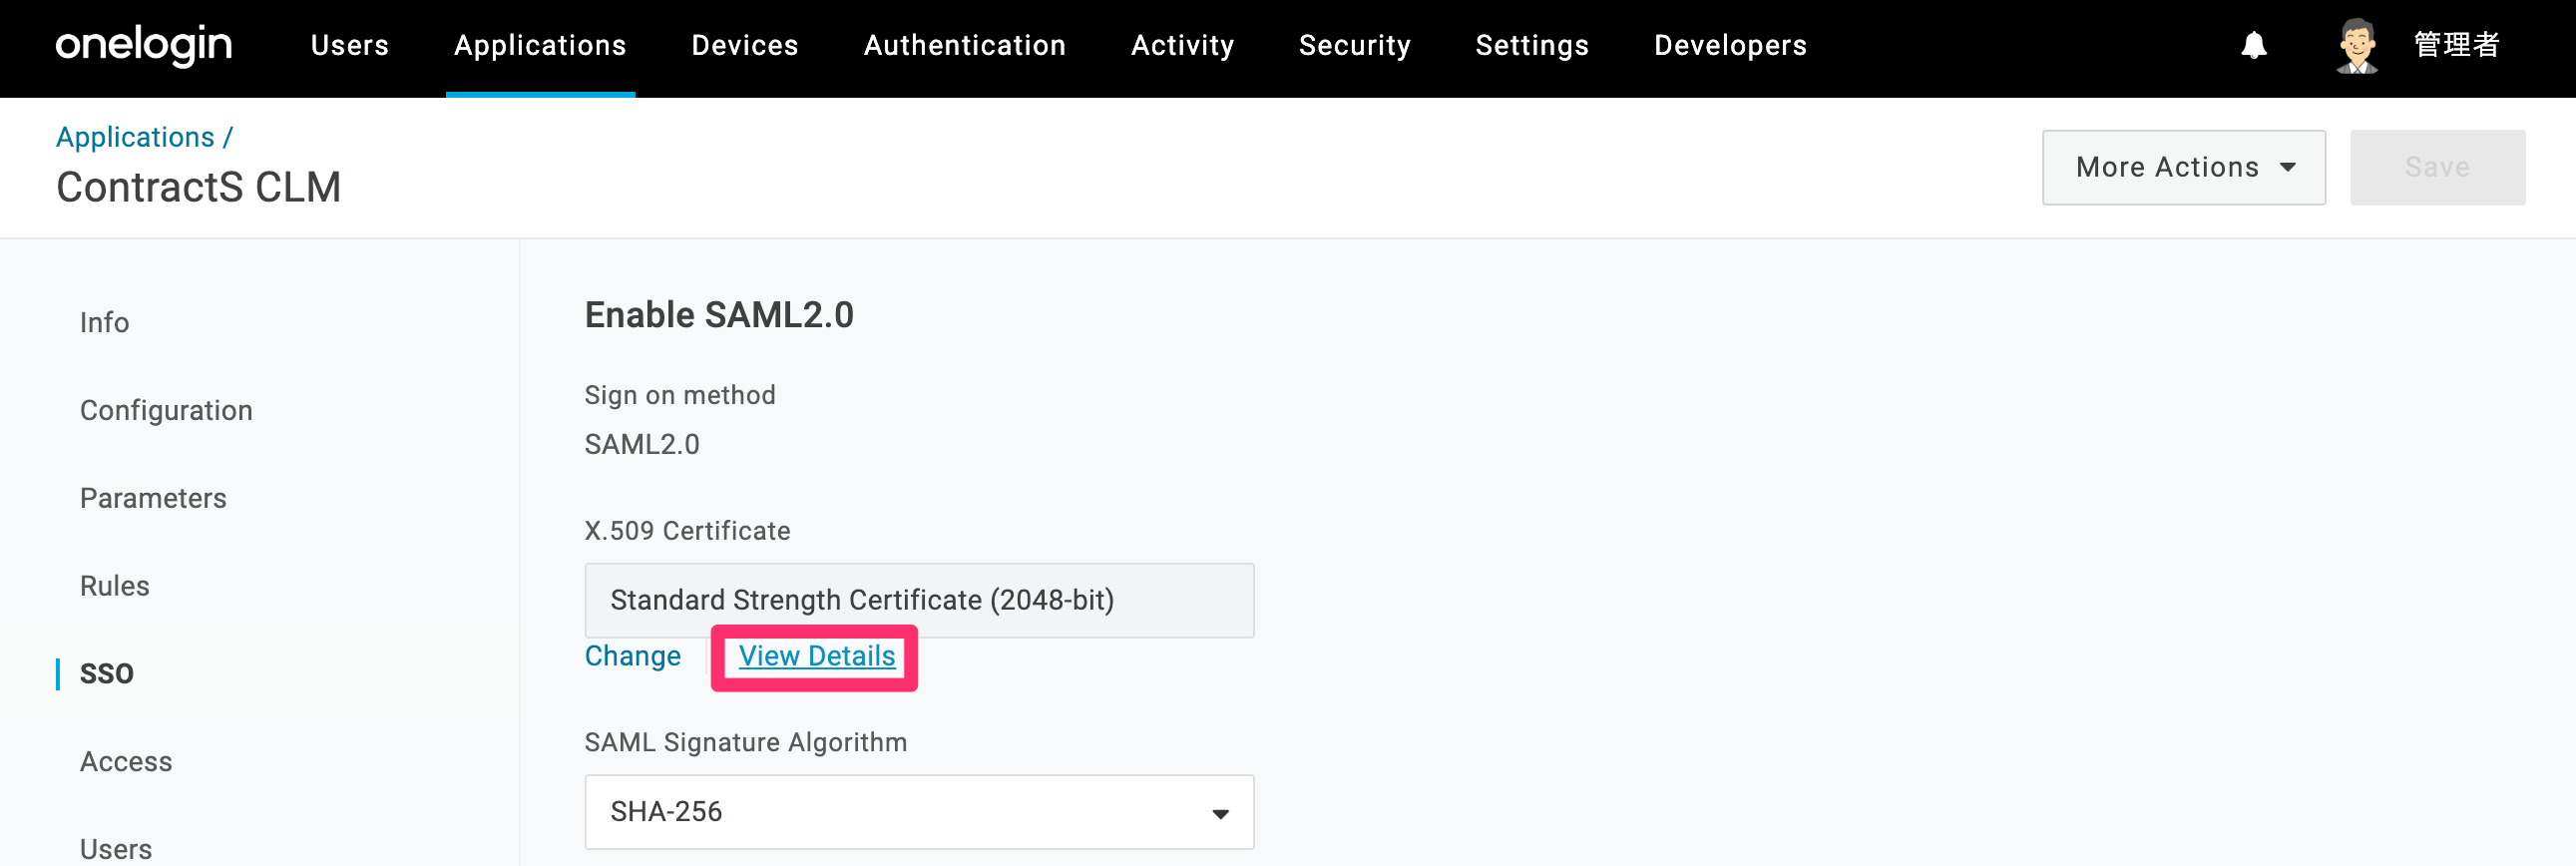Click the View Details certificate link
Viewport: 2576px width, 866px height.
tap(816, 656)
